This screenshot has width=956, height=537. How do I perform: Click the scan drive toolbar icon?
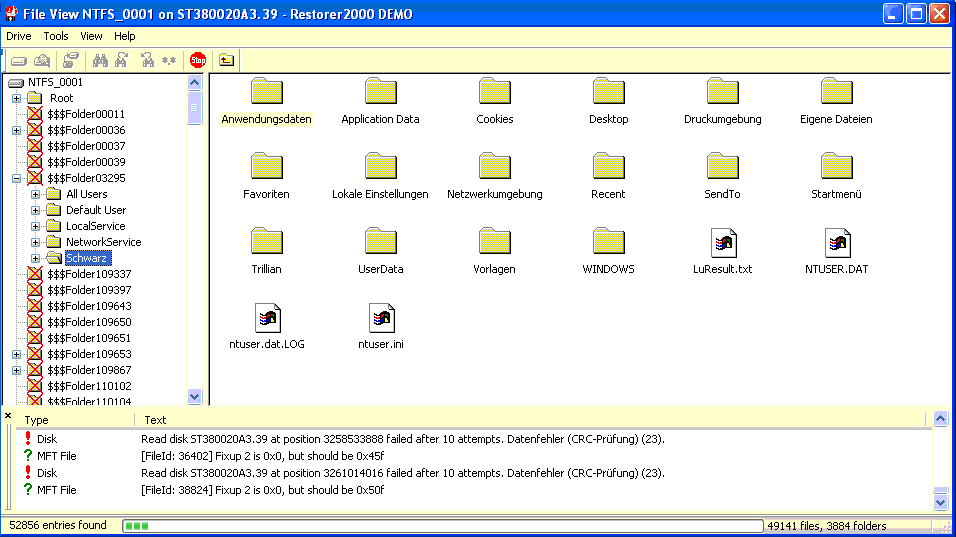click(42, 60)
